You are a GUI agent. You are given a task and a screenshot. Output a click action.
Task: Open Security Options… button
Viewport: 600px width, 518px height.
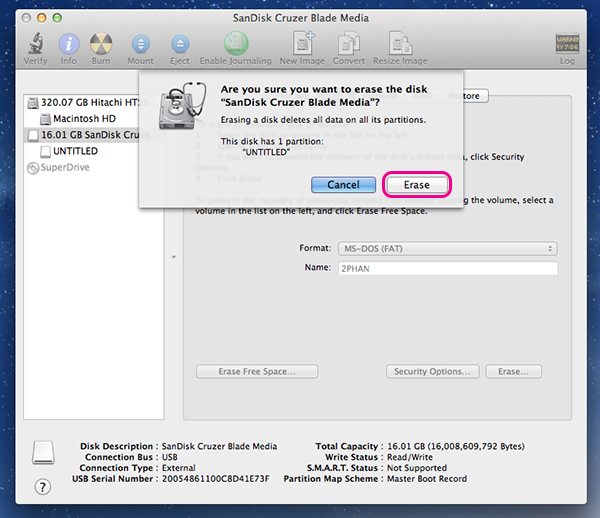(432, 371)
